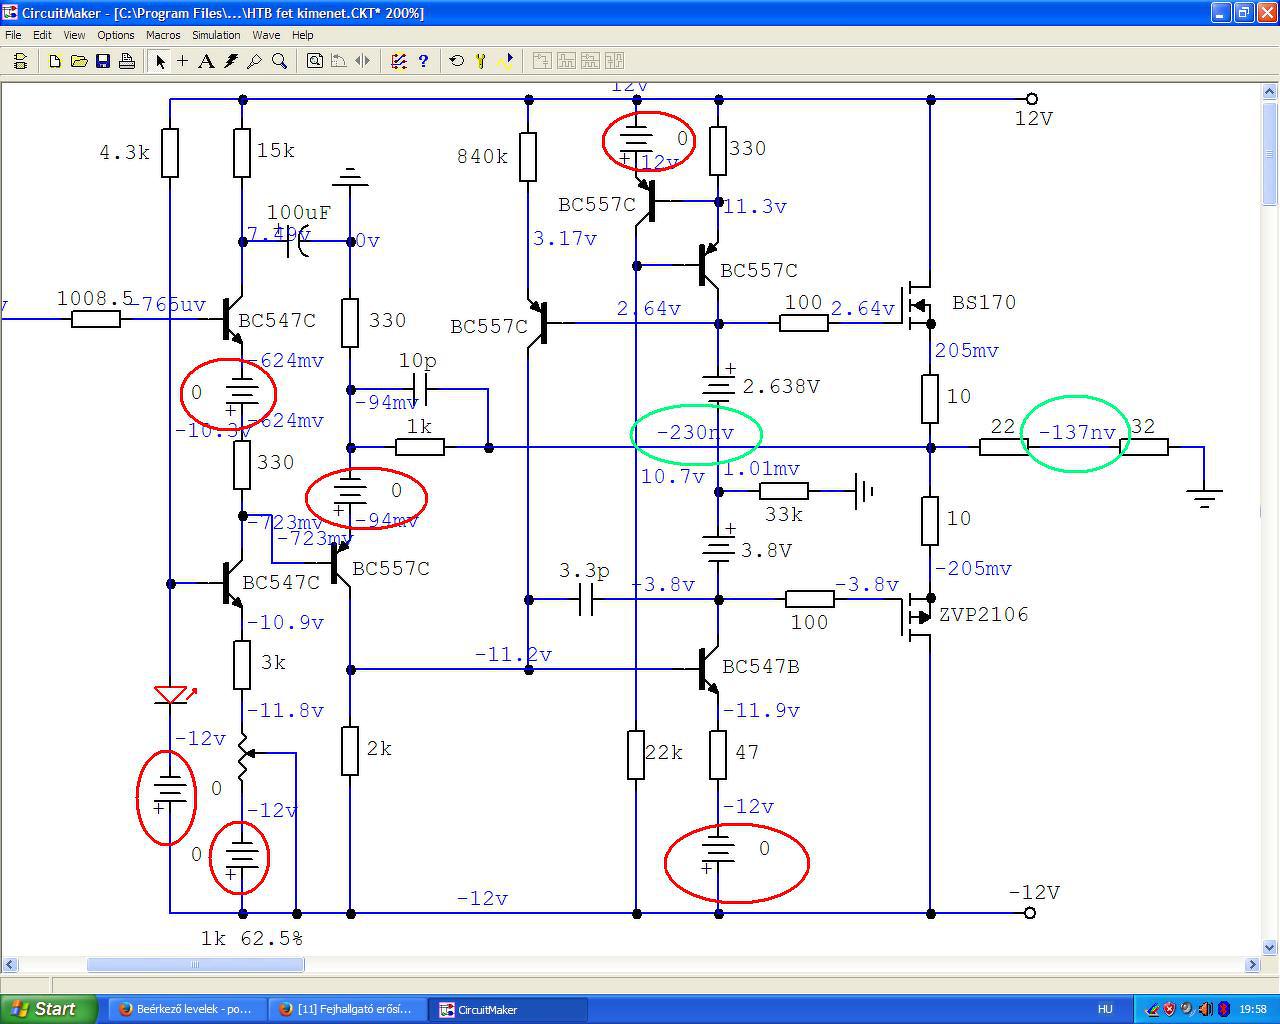Toggle run simulation waveform button
1280x1024 pixels.
tap(505, 61)
